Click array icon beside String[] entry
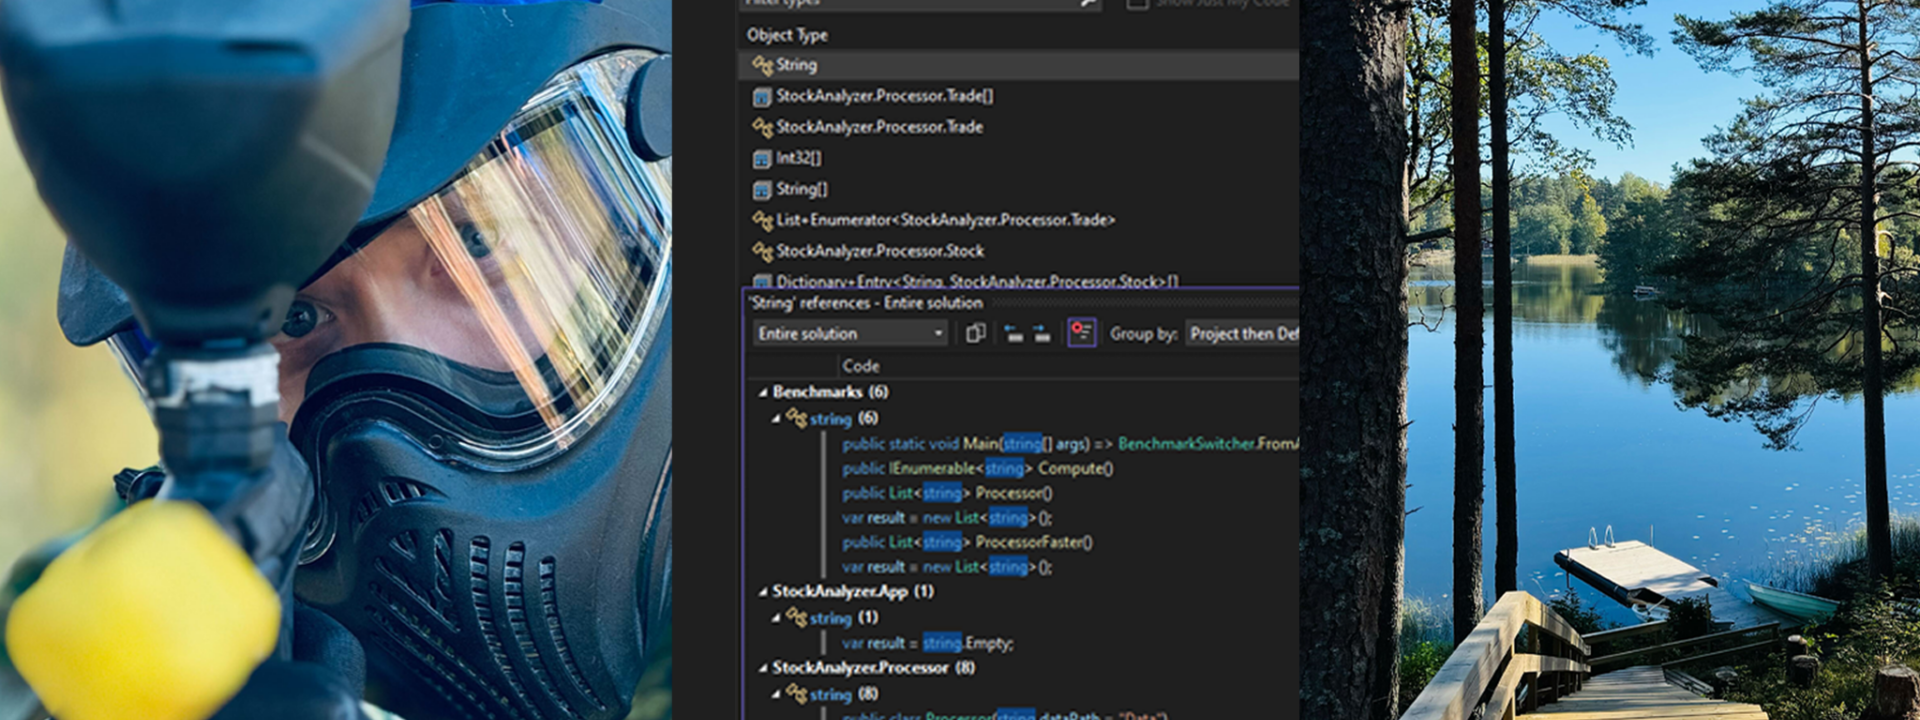Viewport: 1920px width, 720px height. coord(762,189)
